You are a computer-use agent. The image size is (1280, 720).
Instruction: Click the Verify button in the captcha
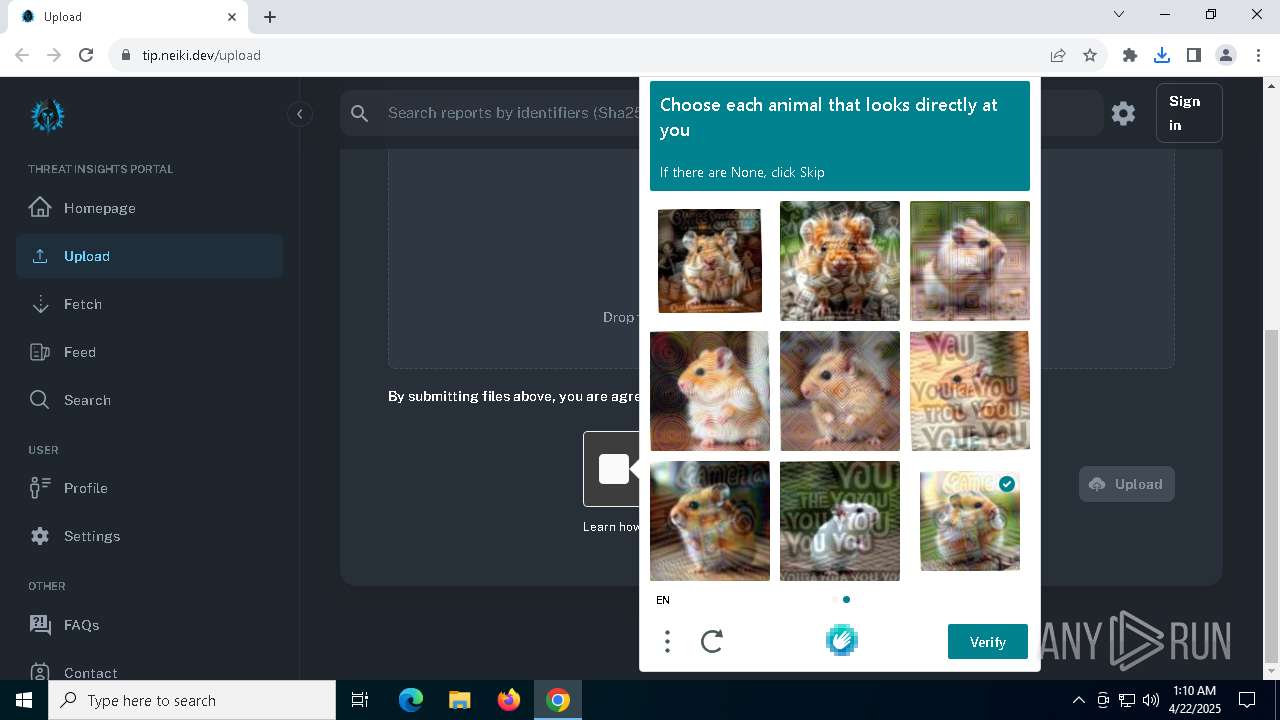(988, 642)
